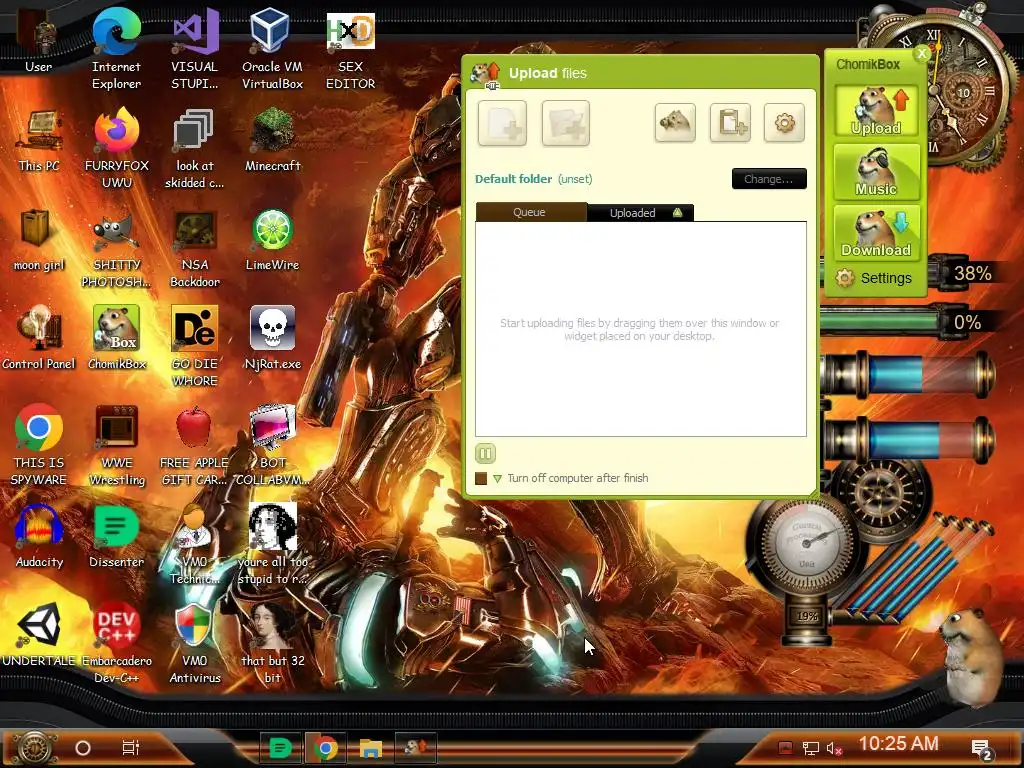Viewport: 1024px width, 768px height.
Task: Open NjRat.exe desktop icon
Action: tap(272, 338)
